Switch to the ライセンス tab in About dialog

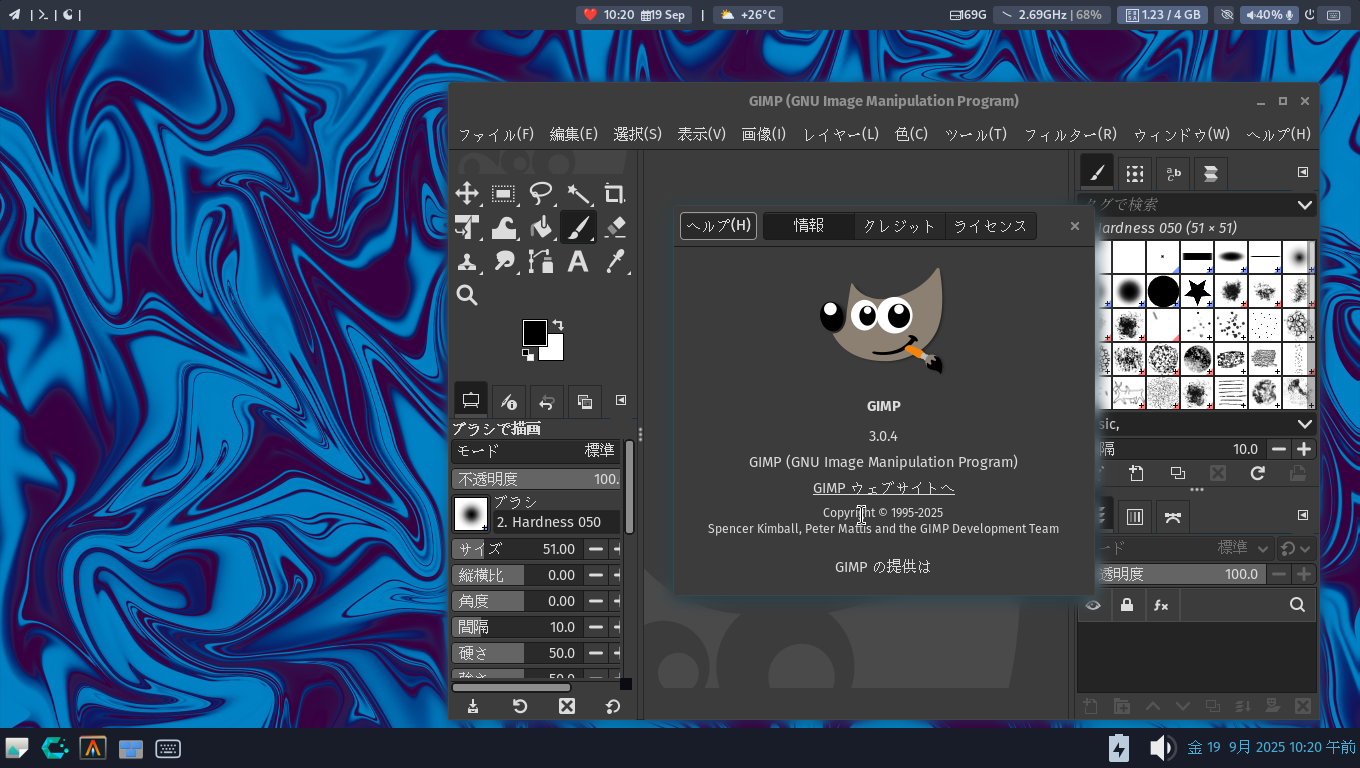coord(990,226)
